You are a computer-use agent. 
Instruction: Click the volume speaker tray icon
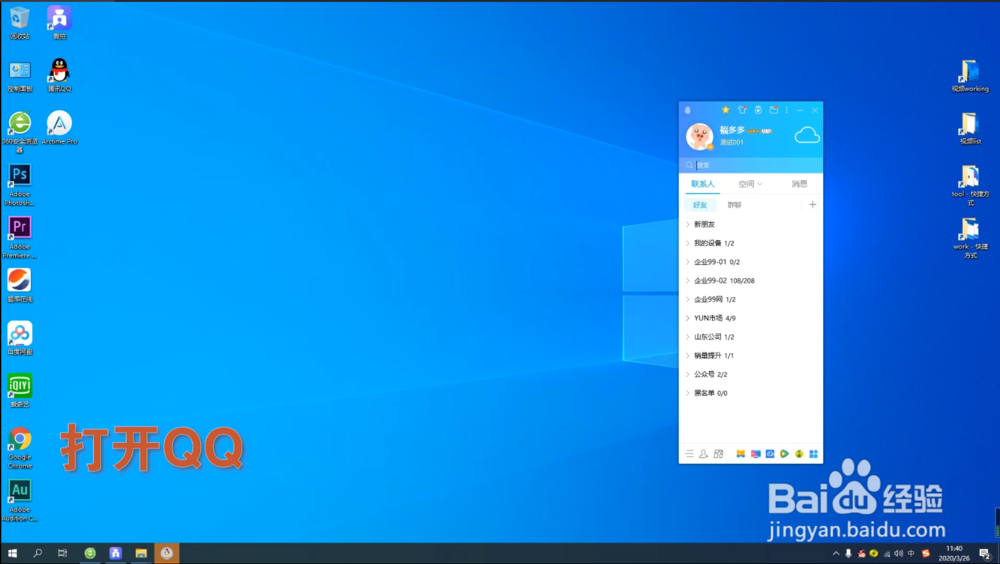[x=899, y=553]
